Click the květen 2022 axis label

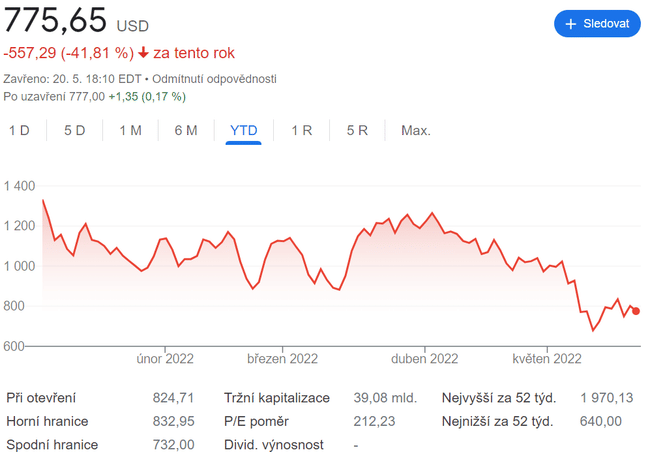[x=546, y=359]
